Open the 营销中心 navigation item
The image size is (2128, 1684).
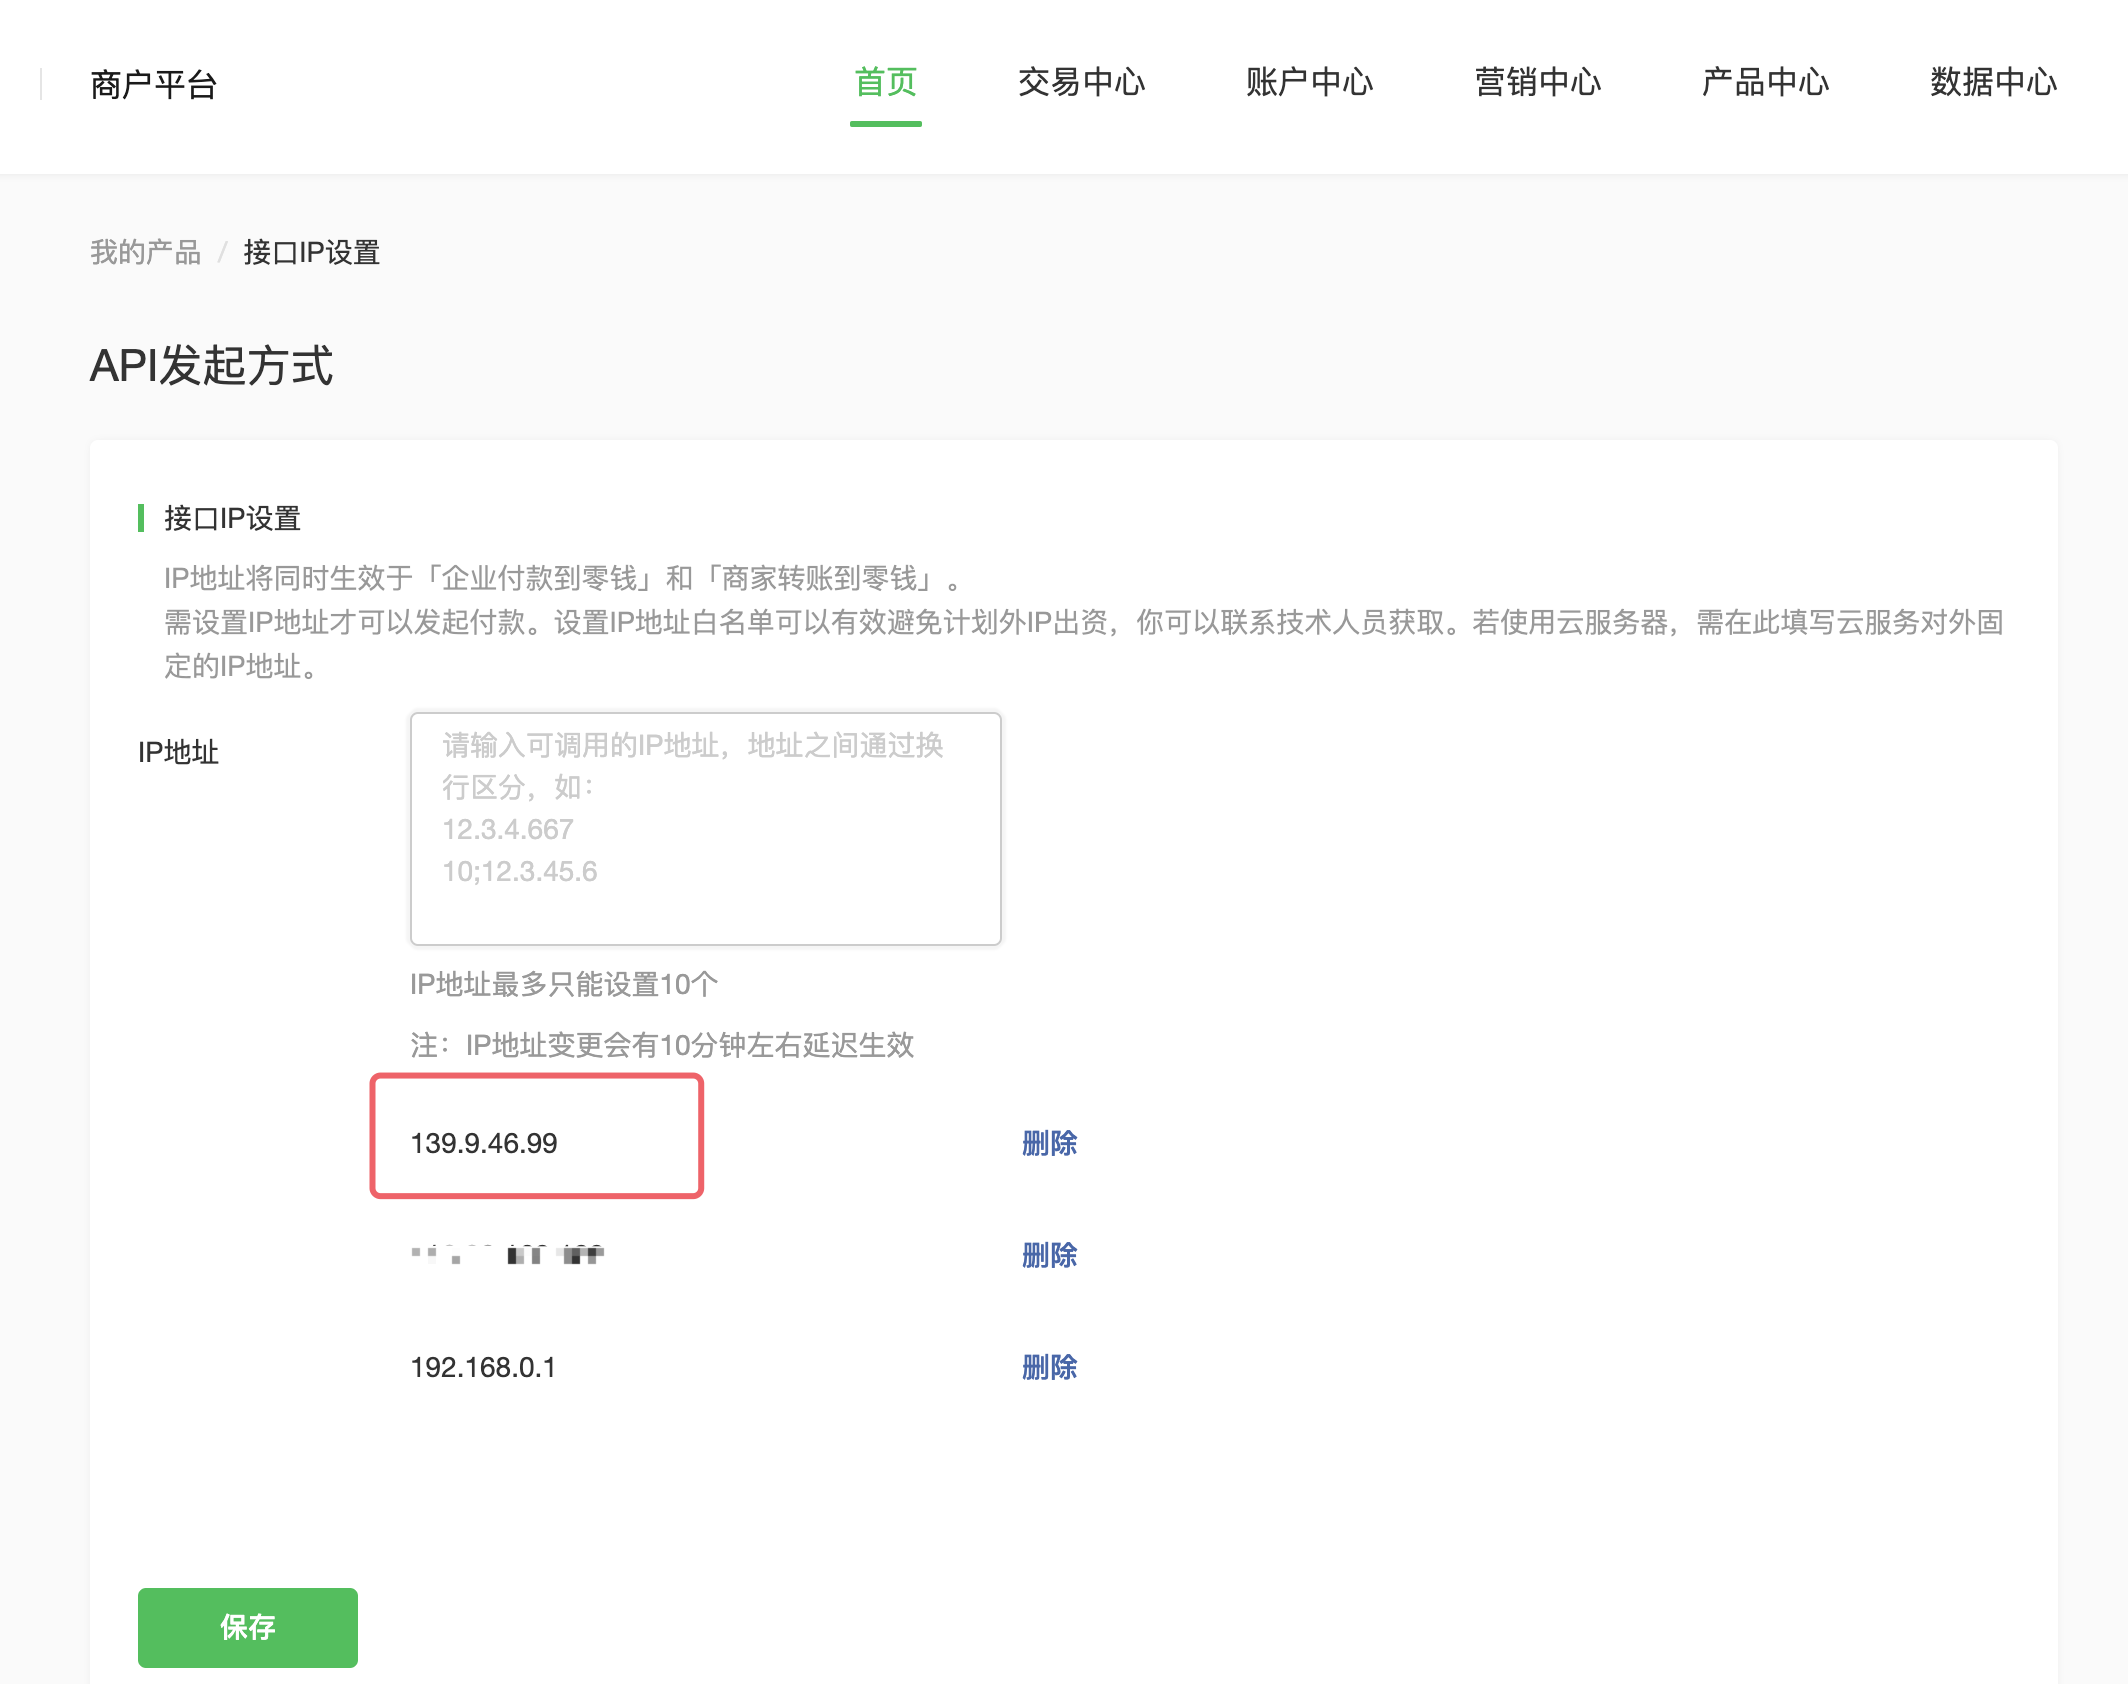click(1537, 82)
